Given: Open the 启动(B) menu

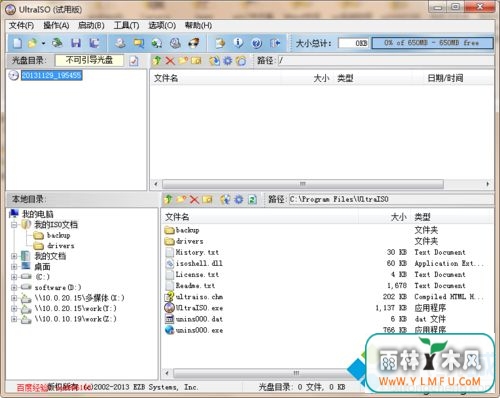Looking at the screenshot, I should (91, 25).
